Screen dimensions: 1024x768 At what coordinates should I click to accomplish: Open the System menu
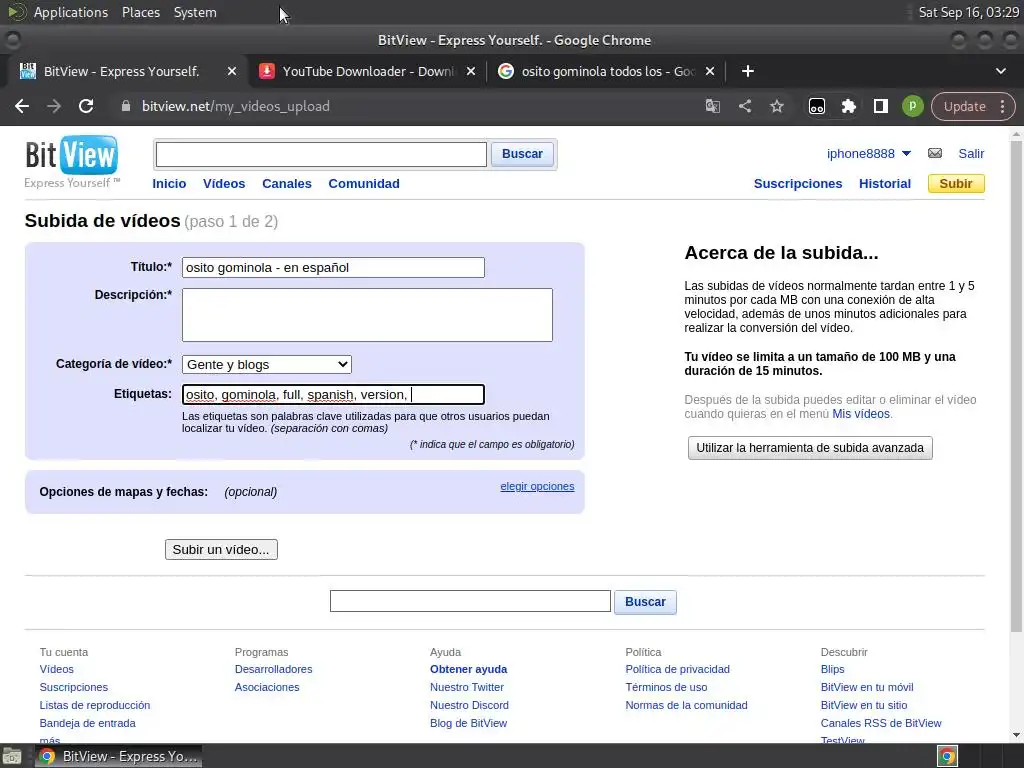tap(195, 12)
